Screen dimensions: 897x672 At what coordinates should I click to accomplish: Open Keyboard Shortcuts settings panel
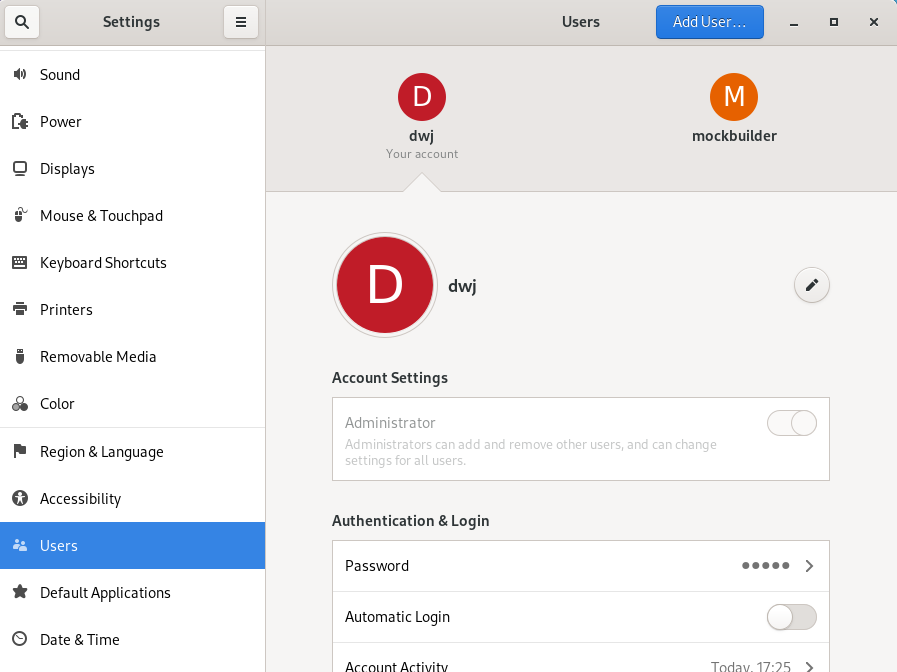(x=103, y=263)
